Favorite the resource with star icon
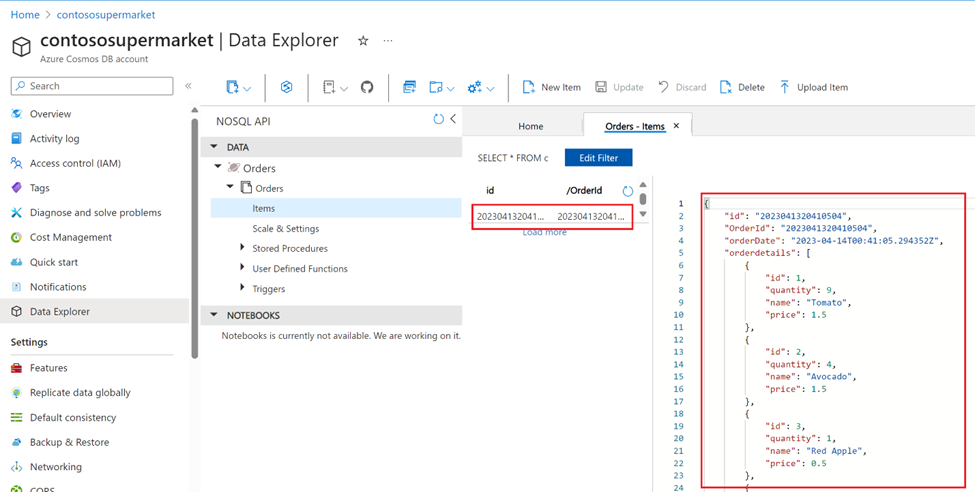 tap(363, 40)
